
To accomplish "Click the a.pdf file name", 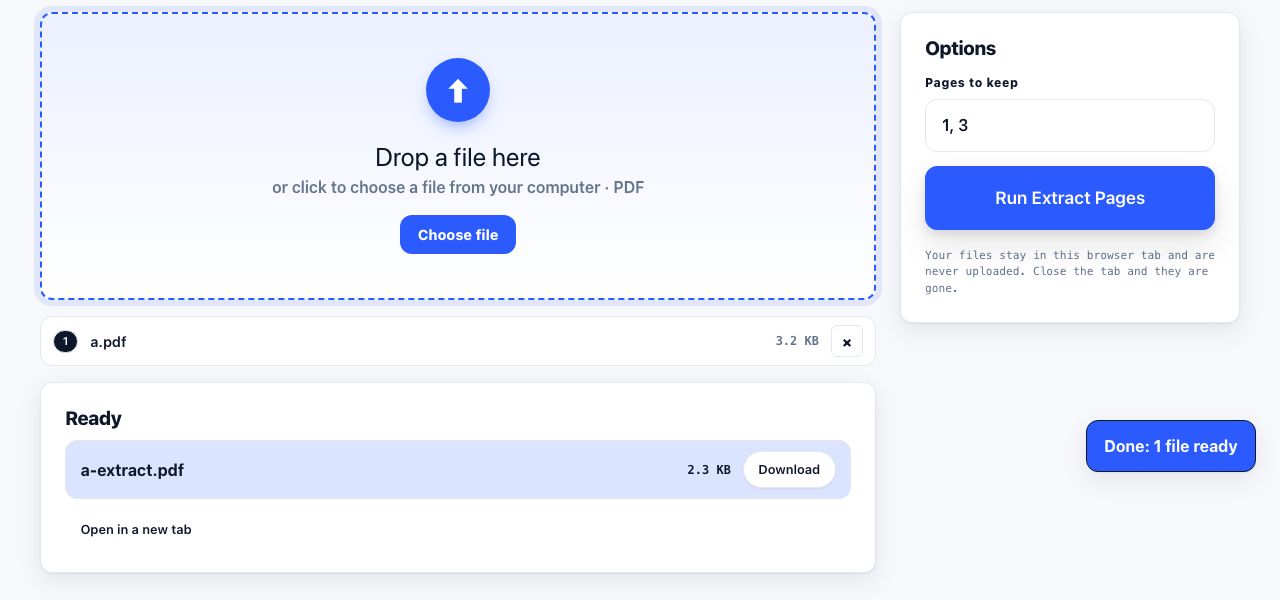I will click(x=108, y=342).
